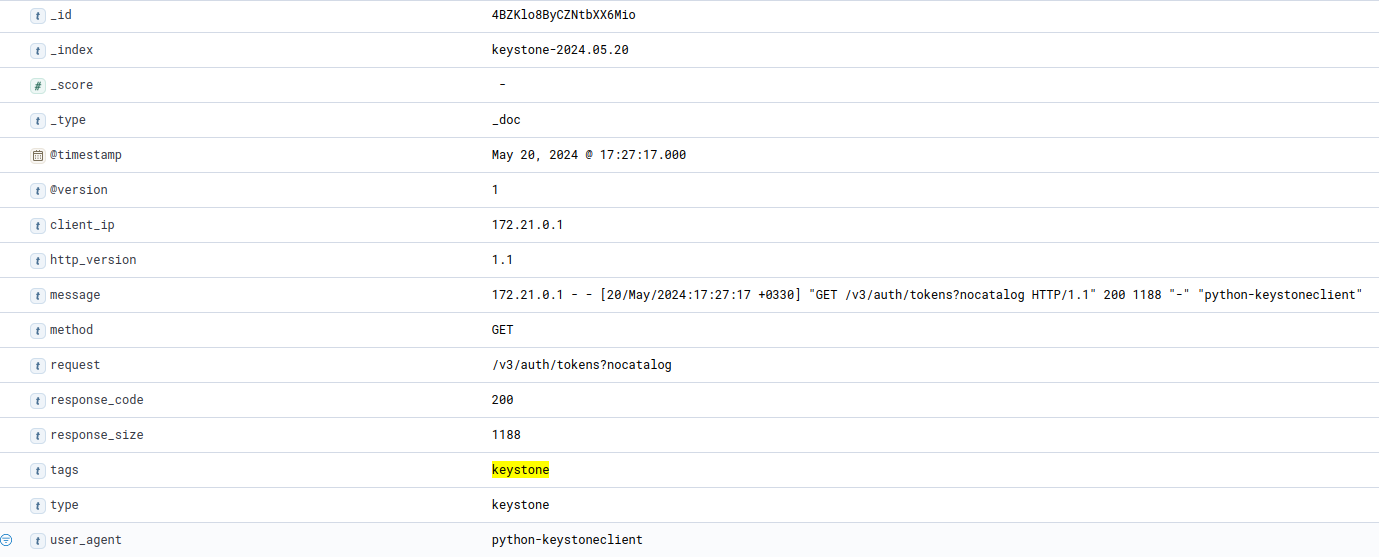Click the calendar icon beside @timestamp

pyautogui.click(x=38, y=156)
